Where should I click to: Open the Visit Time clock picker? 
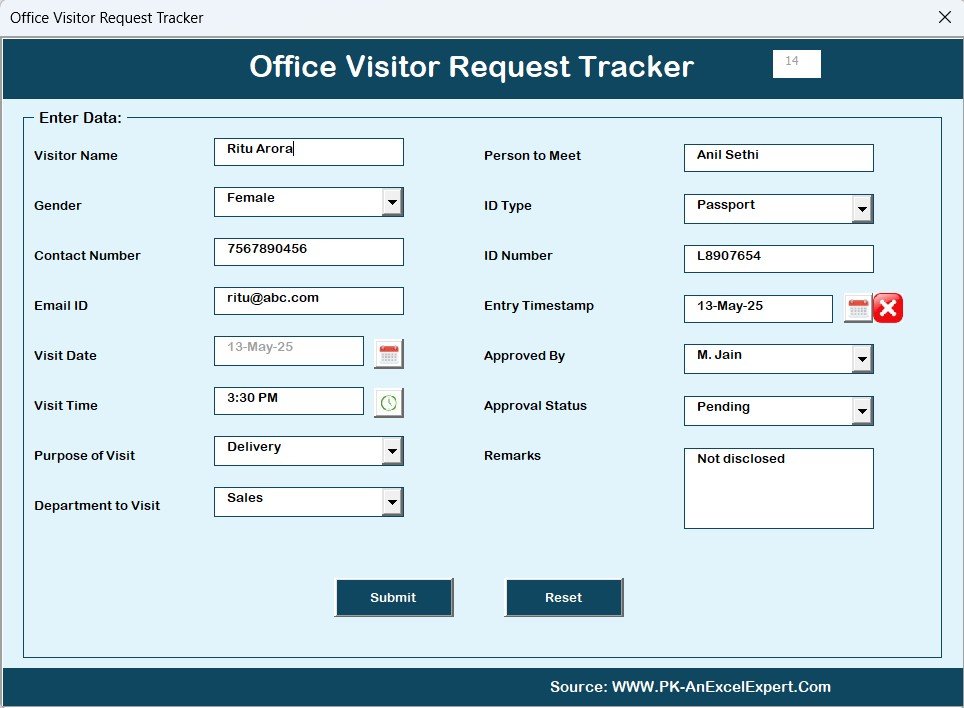tap(389, 403)
